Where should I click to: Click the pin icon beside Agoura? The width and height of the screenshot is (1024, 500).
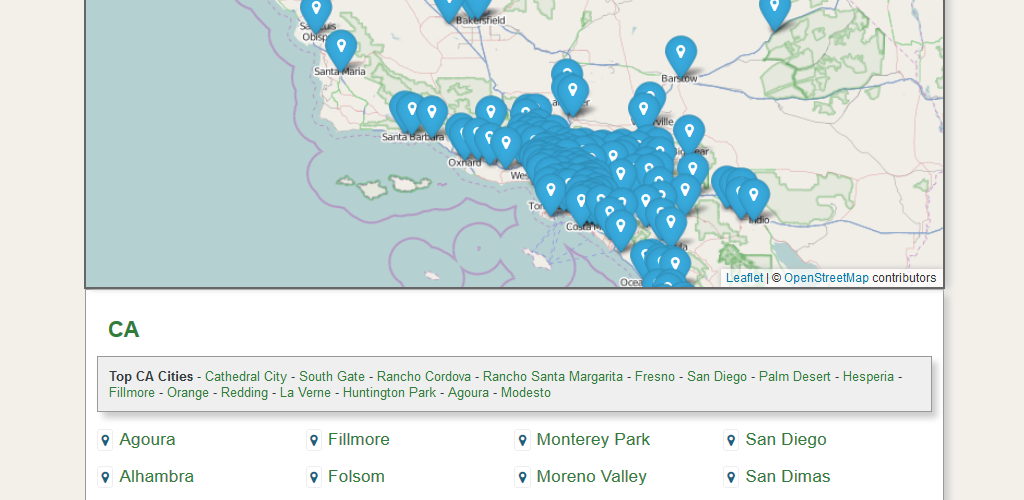[105, 440]
